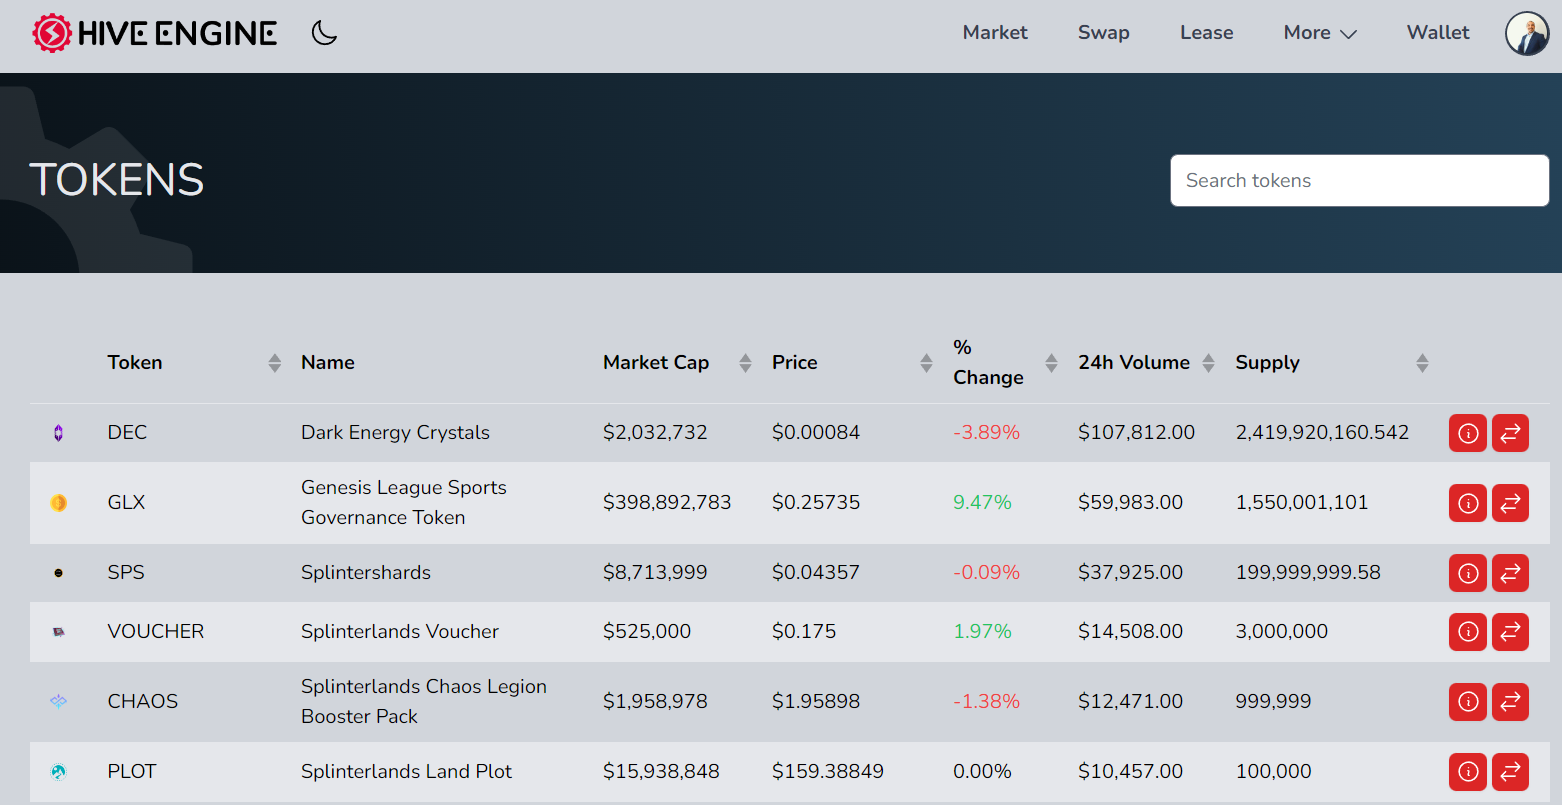Screen dimensions: 1562x805
Task: Click Splinterlands Land Plot name
Action: pos(406,771)
